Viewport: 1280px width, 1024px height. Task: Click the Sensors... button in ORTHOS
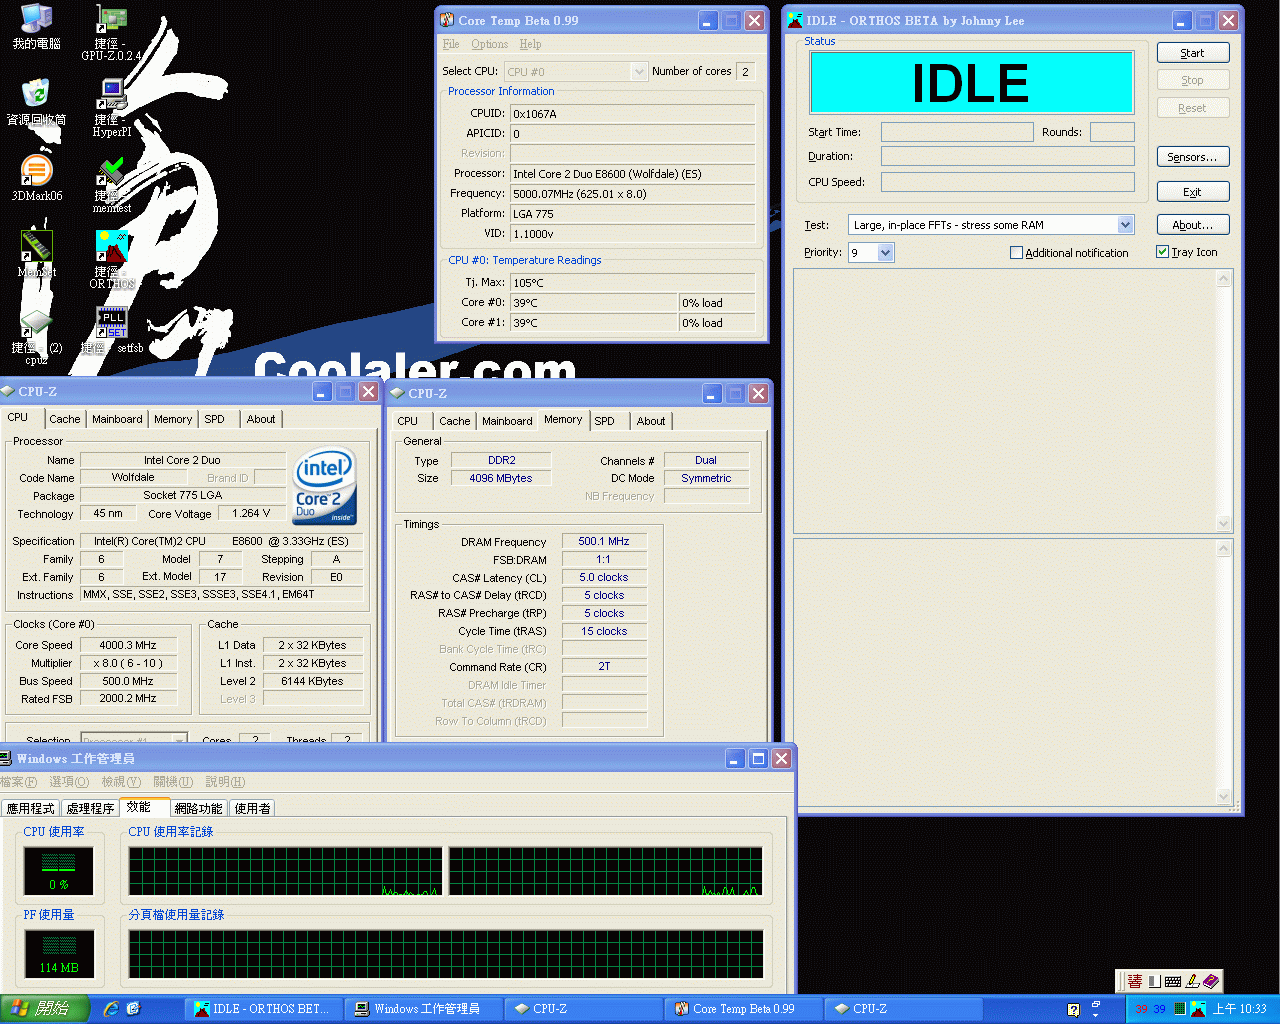(1192, 157)
